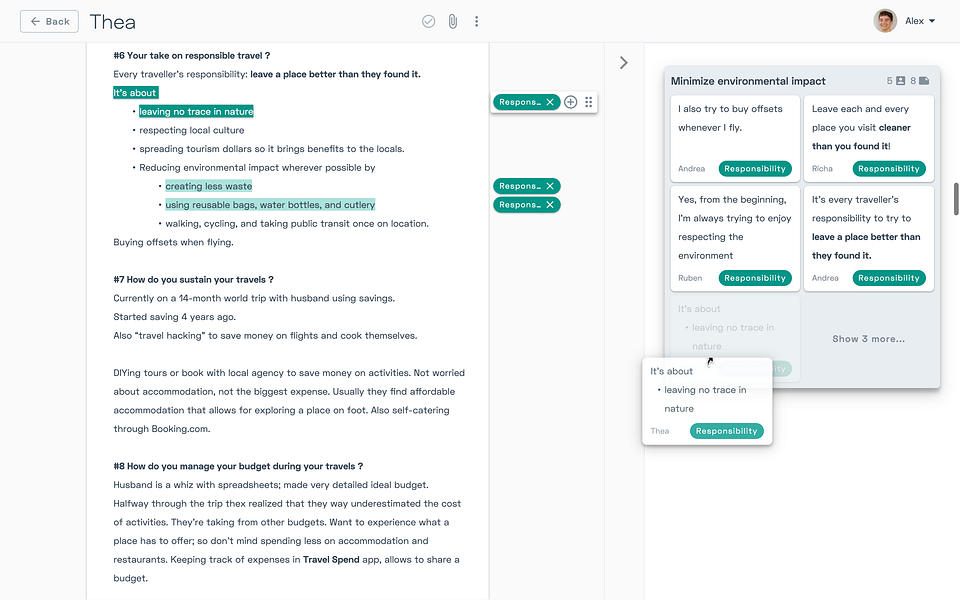
Task: Add a tag with the plus circle icon
Action: 571,102
